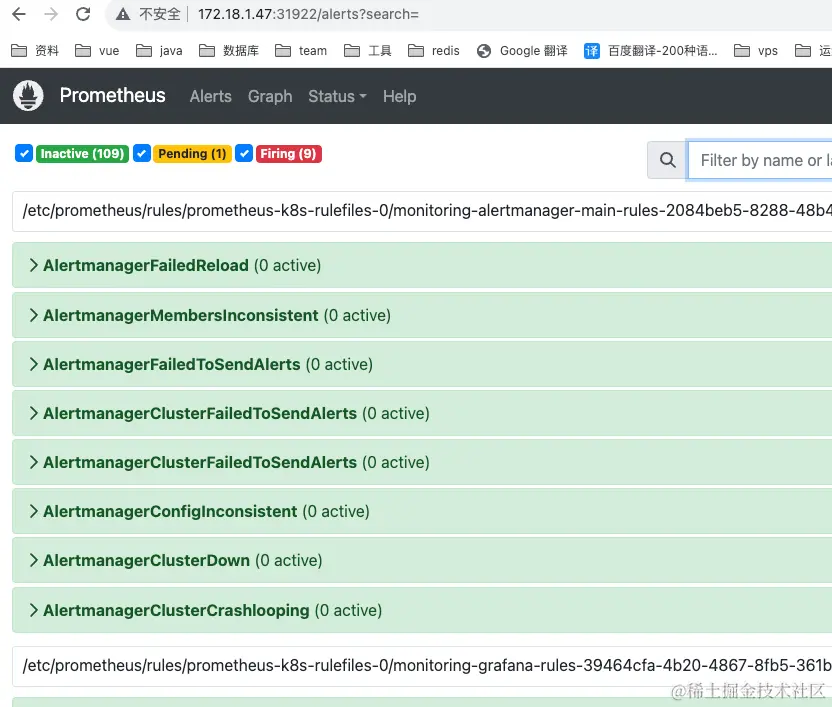Image resolution: width=832 pixels, height=707 pixels.
Task: Open the Status dropdown menu
Action: coord(337,96)
